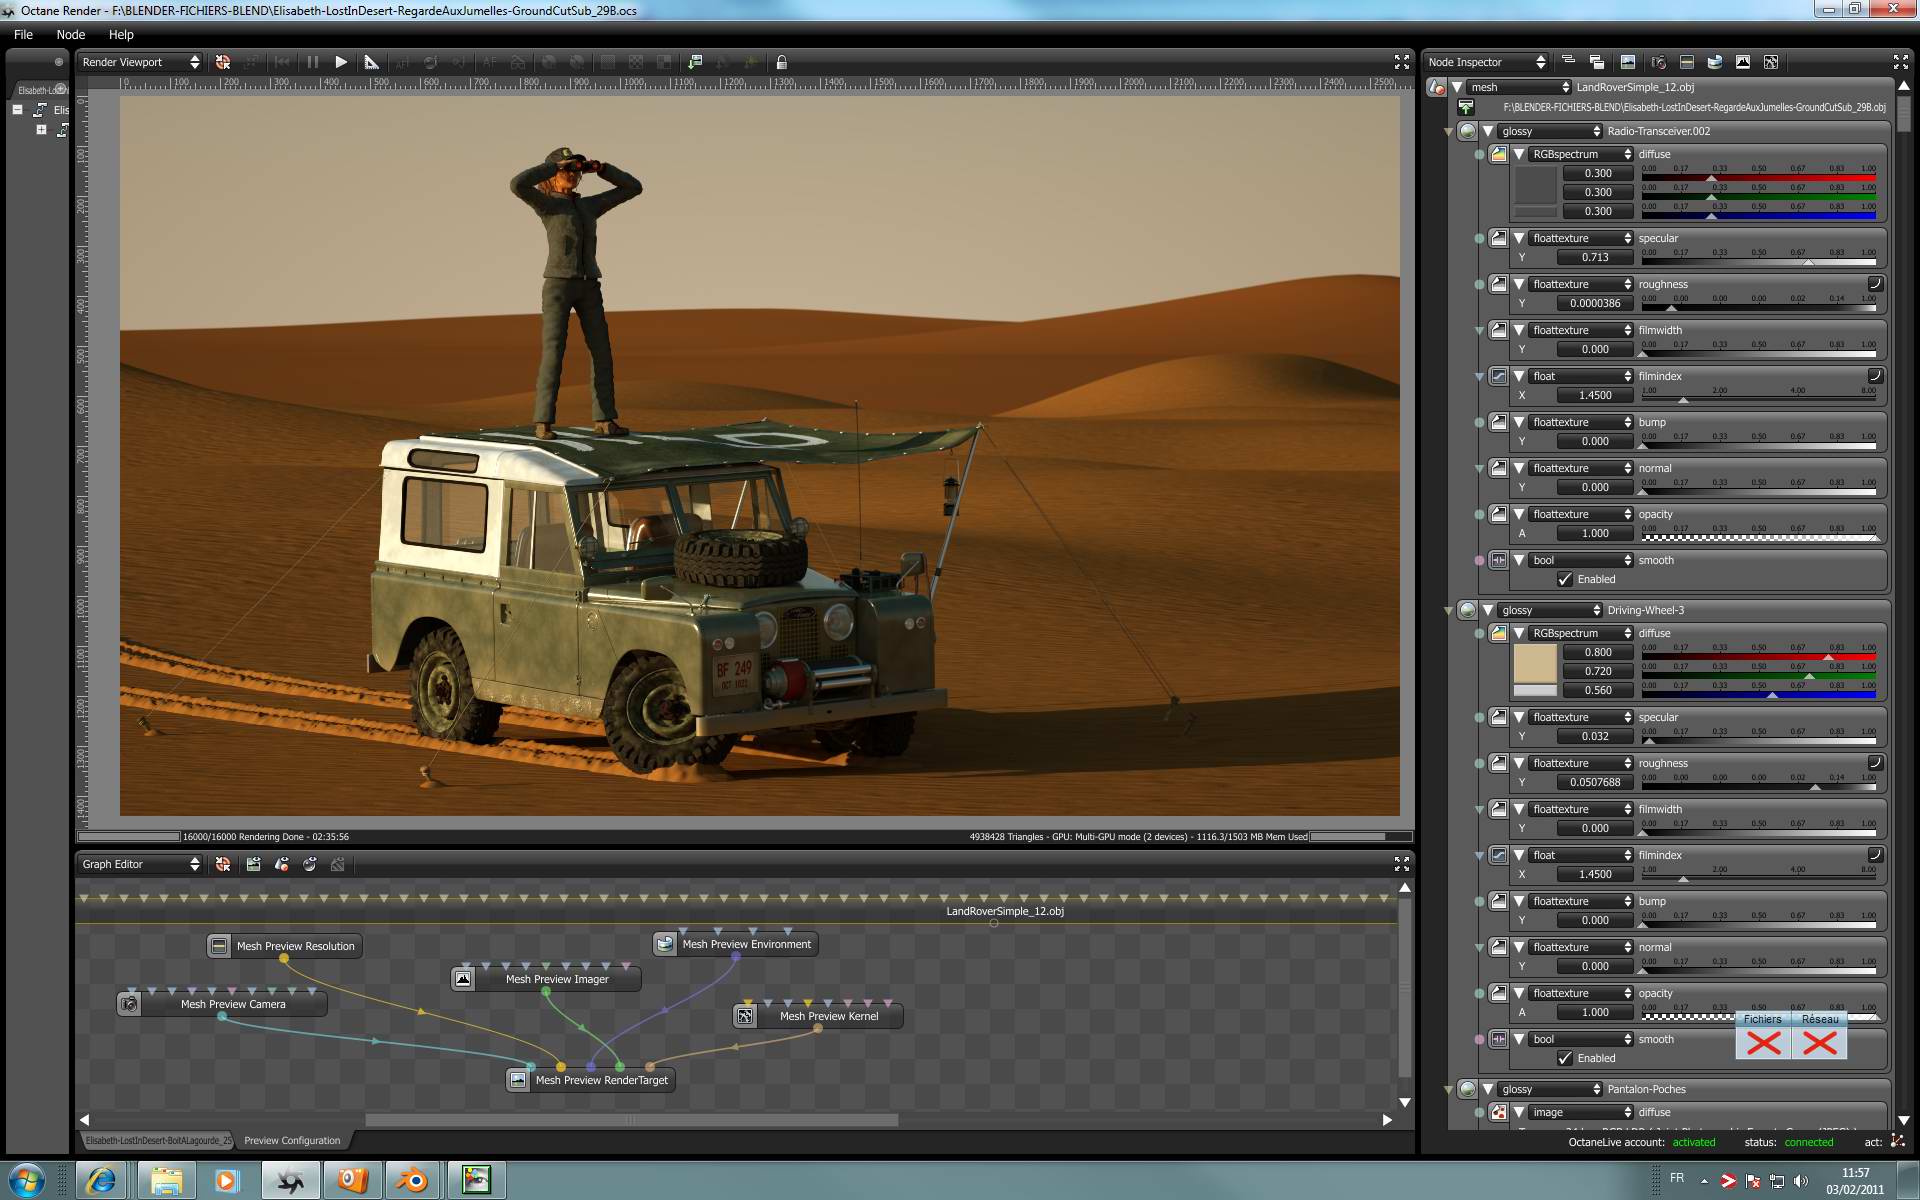
Task: Click Mesh Preview Camera node icon
Action: (x=129, y=1004)
